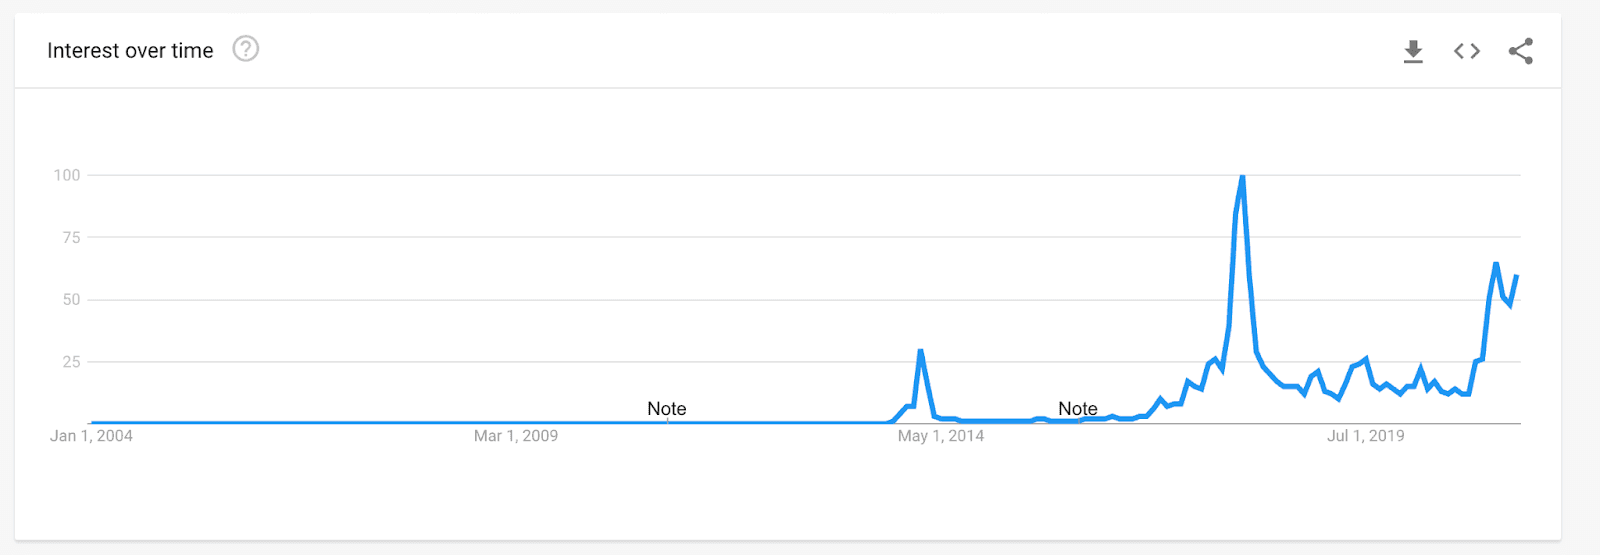Open the embed code icon

pyautogui.click(x=1467, y=51)
